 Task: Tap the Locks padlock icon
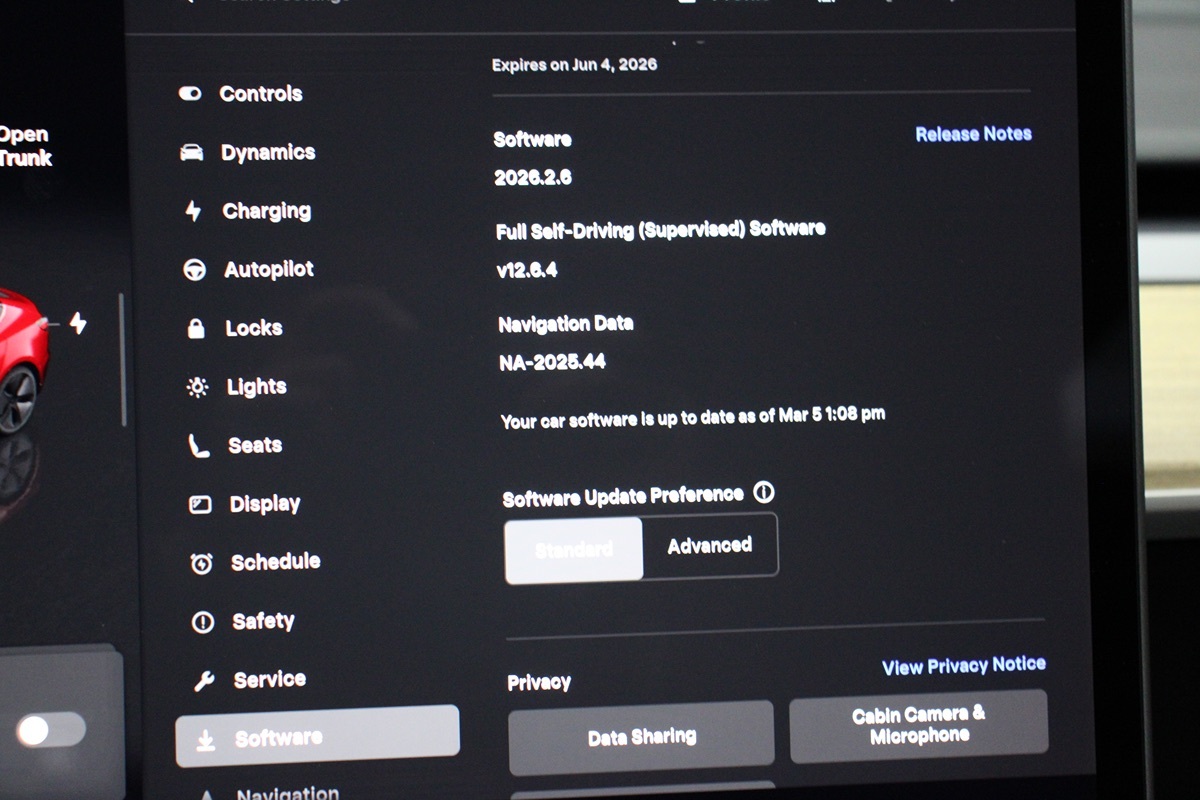point(196,329)
